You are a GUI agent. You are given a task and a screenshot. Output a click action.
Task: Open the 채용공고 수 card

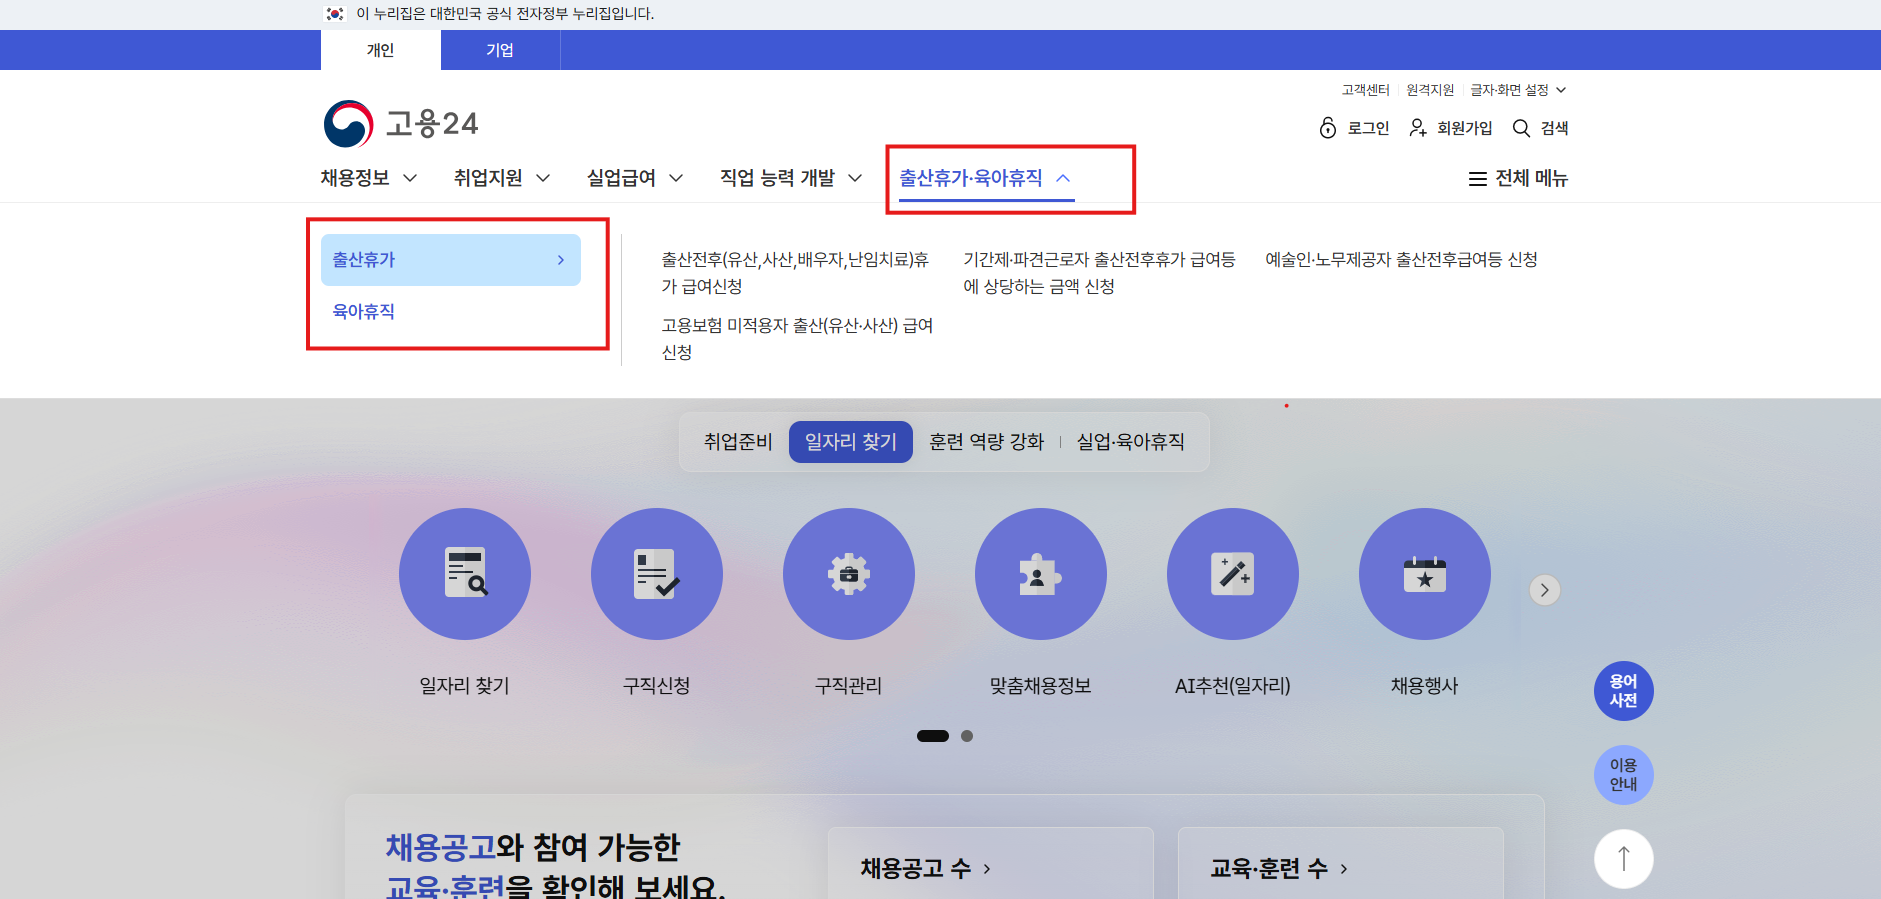[991, 863]
